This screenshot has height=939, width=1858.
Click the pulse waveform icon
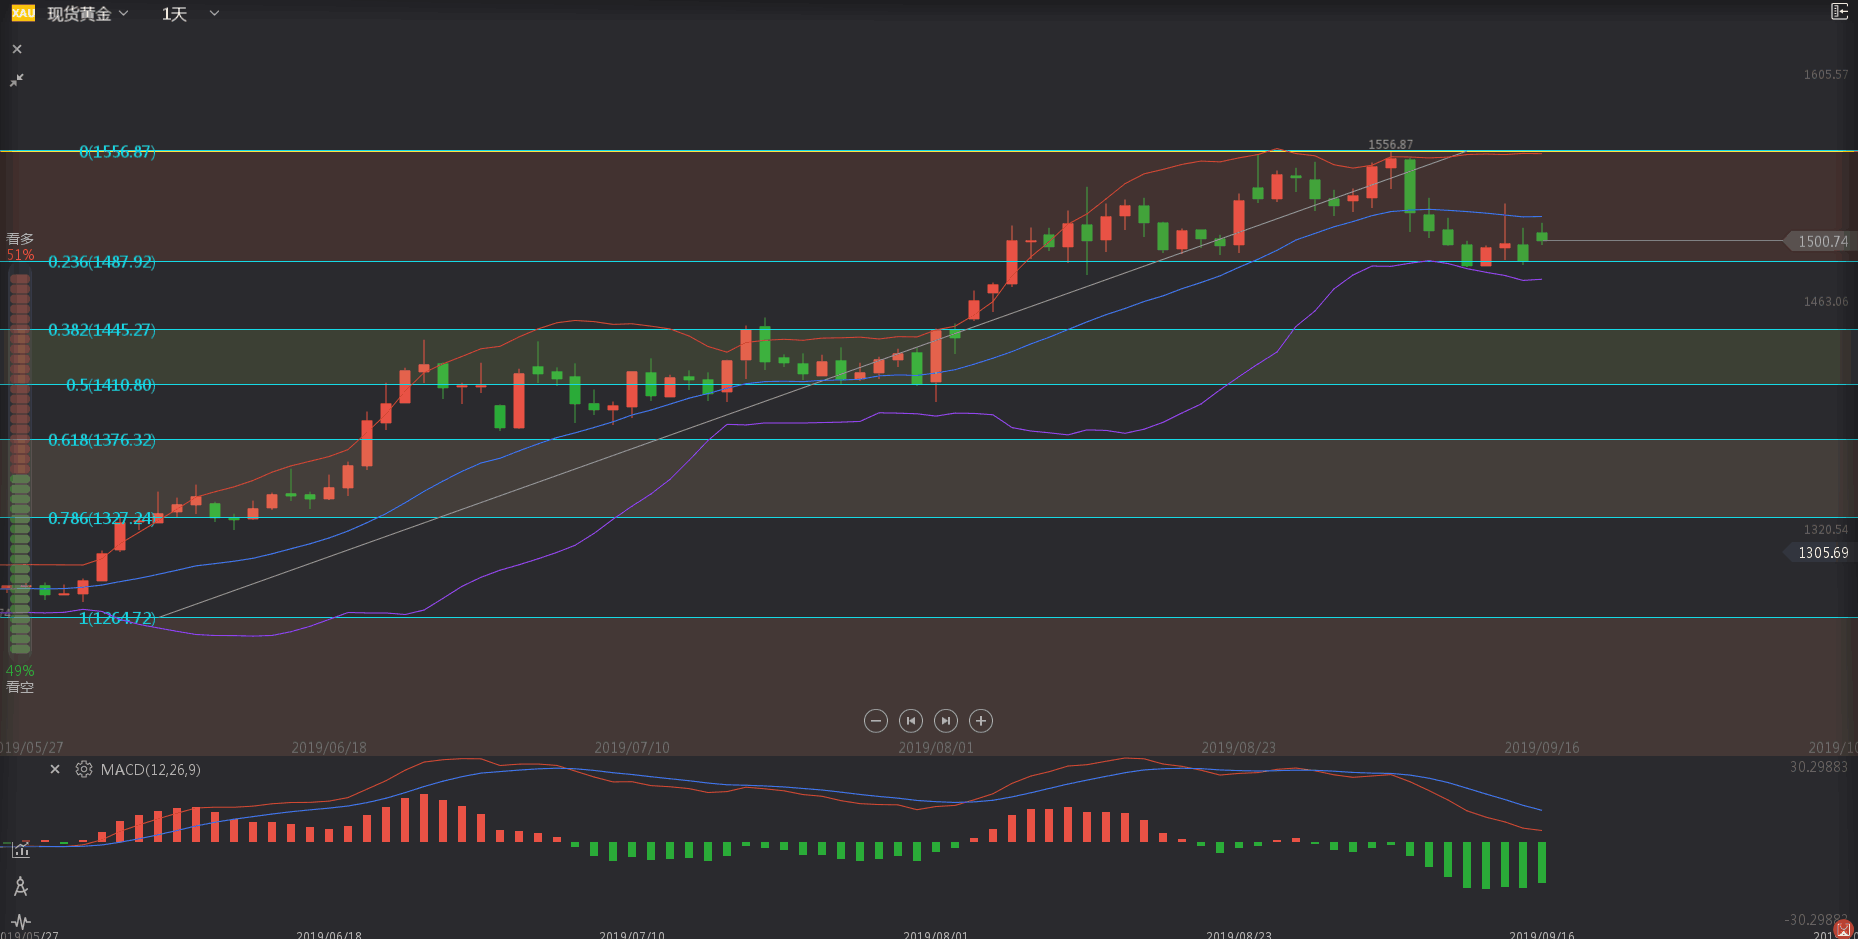click(21, 921)
